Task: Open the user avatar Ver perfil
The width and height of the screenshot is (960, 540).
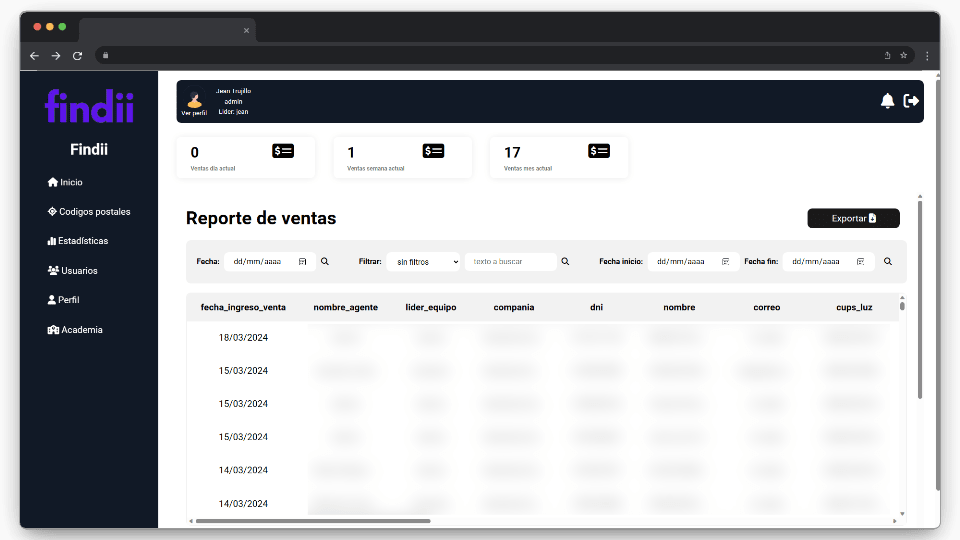Action: [x=194, y=102]
